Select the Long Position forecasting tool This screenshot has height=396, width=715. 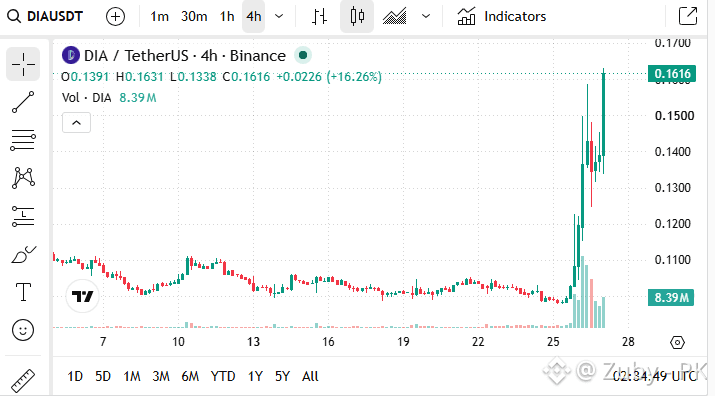(x=23, y=216)
